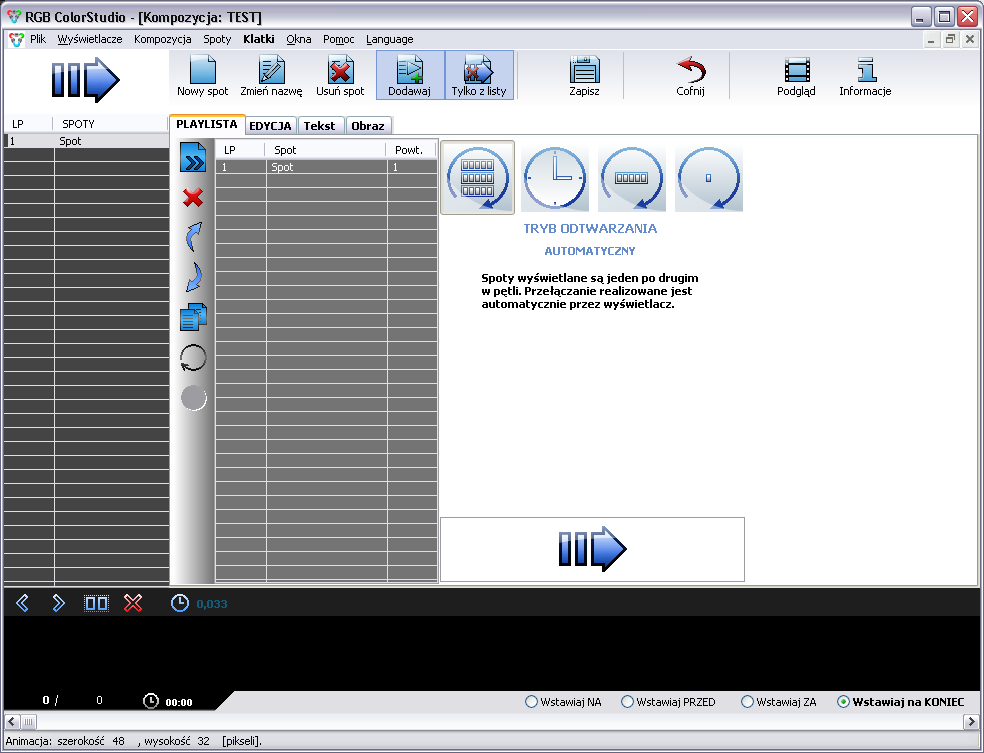Click timeline scrollbar right arrow

coord(971,722)
